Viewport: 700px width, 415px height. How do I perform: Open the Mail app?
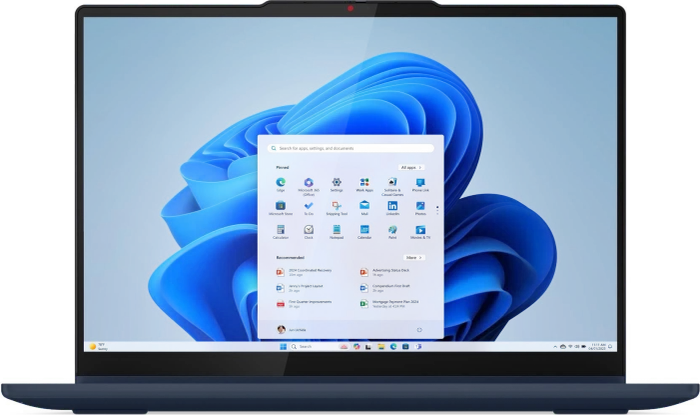364,206
